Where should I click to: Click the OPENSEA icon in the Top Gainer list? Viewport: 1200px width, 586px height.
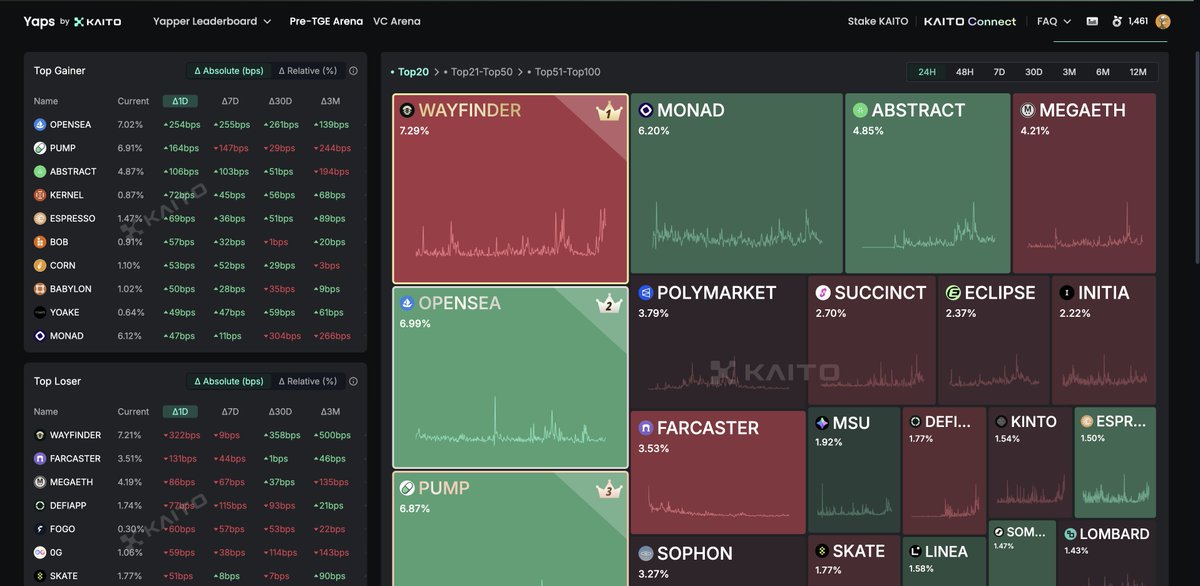tap(40, 125)
